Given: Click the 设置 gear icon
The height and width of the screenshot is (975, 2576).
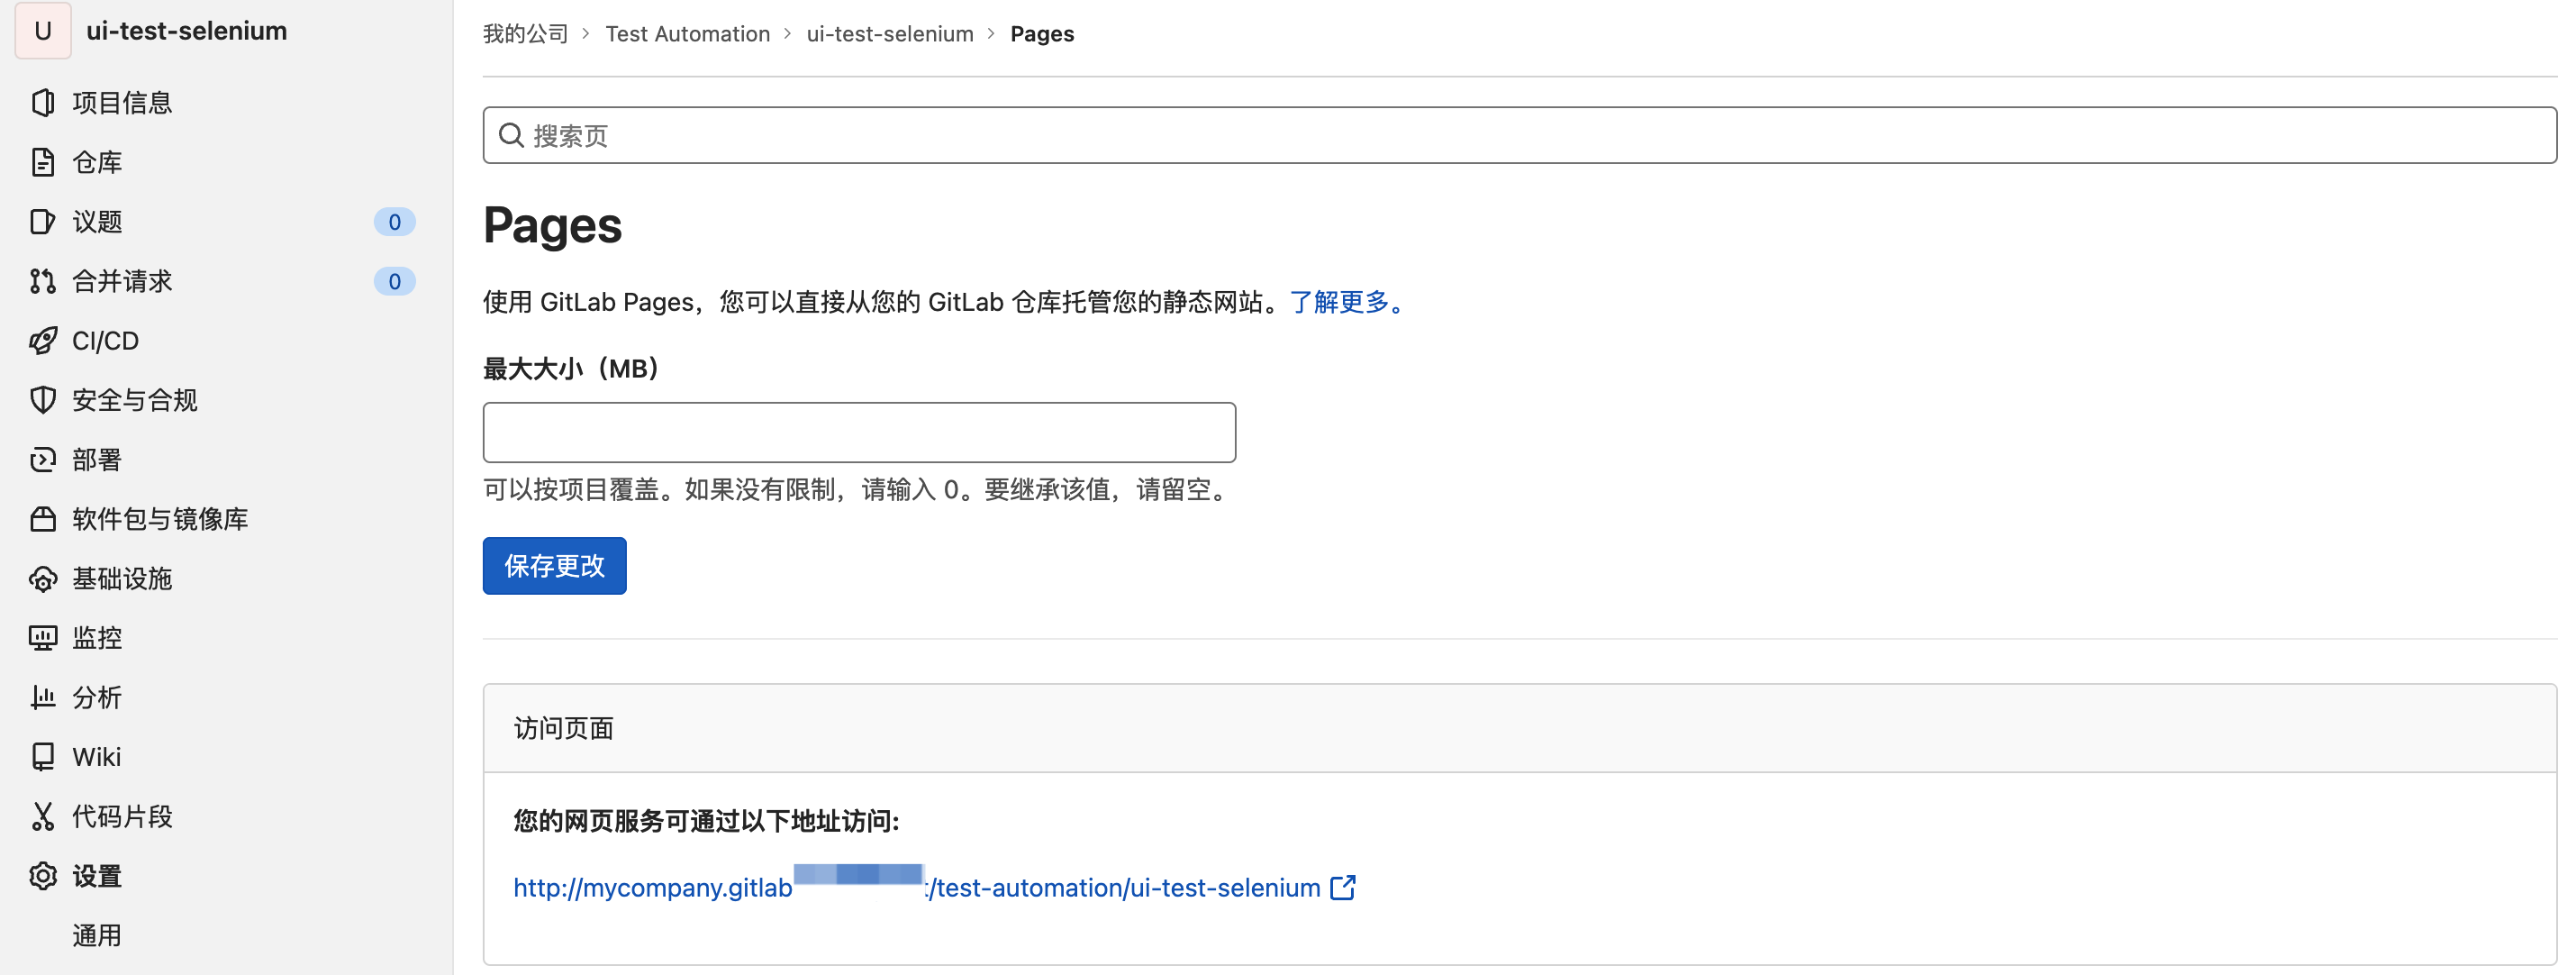Looking at the screenshot, I should click(x=42, y=876).
